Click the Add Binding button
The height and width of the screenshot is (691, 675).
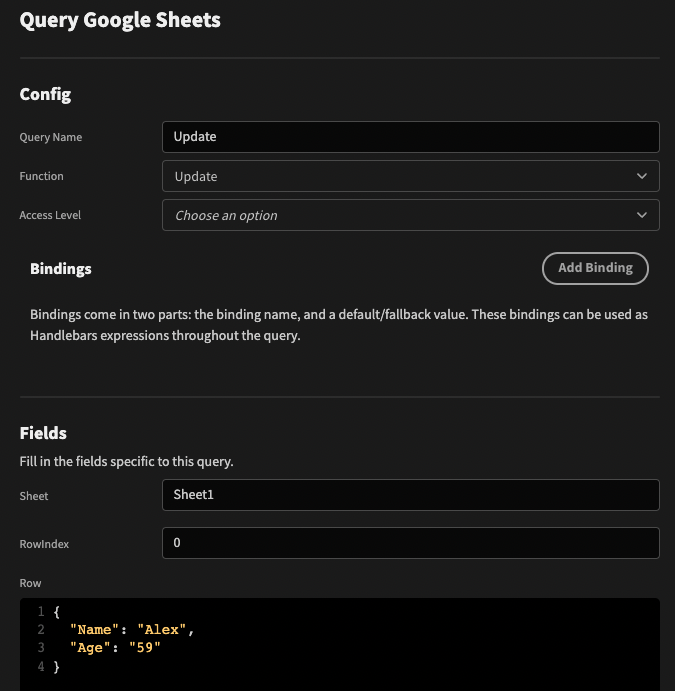[595, 268]
